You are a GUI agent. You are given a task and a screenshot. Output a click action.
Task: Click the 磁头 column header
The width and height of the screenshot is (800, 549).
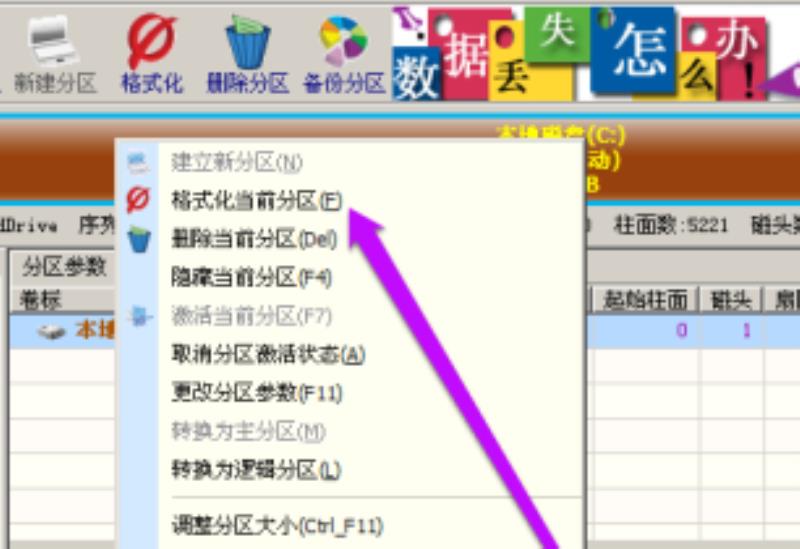click(x=731, y=300)
